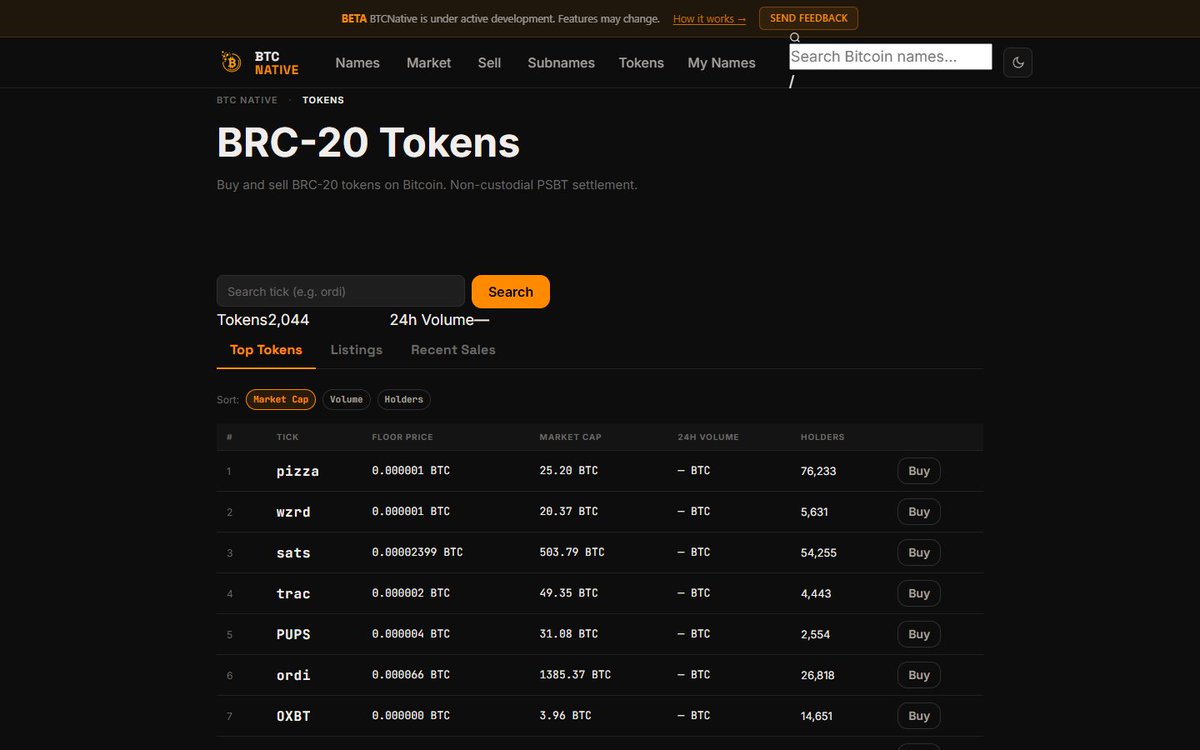
Task: Switch to the Recent Sales tab
Action: coord(453,350)
